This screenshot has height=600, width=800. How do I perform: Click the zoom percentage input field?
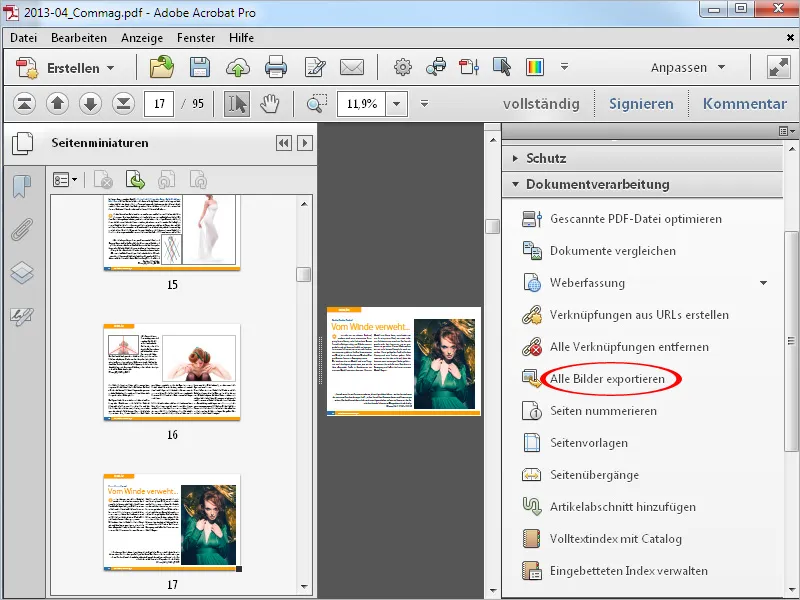click(x=361, y=104)
